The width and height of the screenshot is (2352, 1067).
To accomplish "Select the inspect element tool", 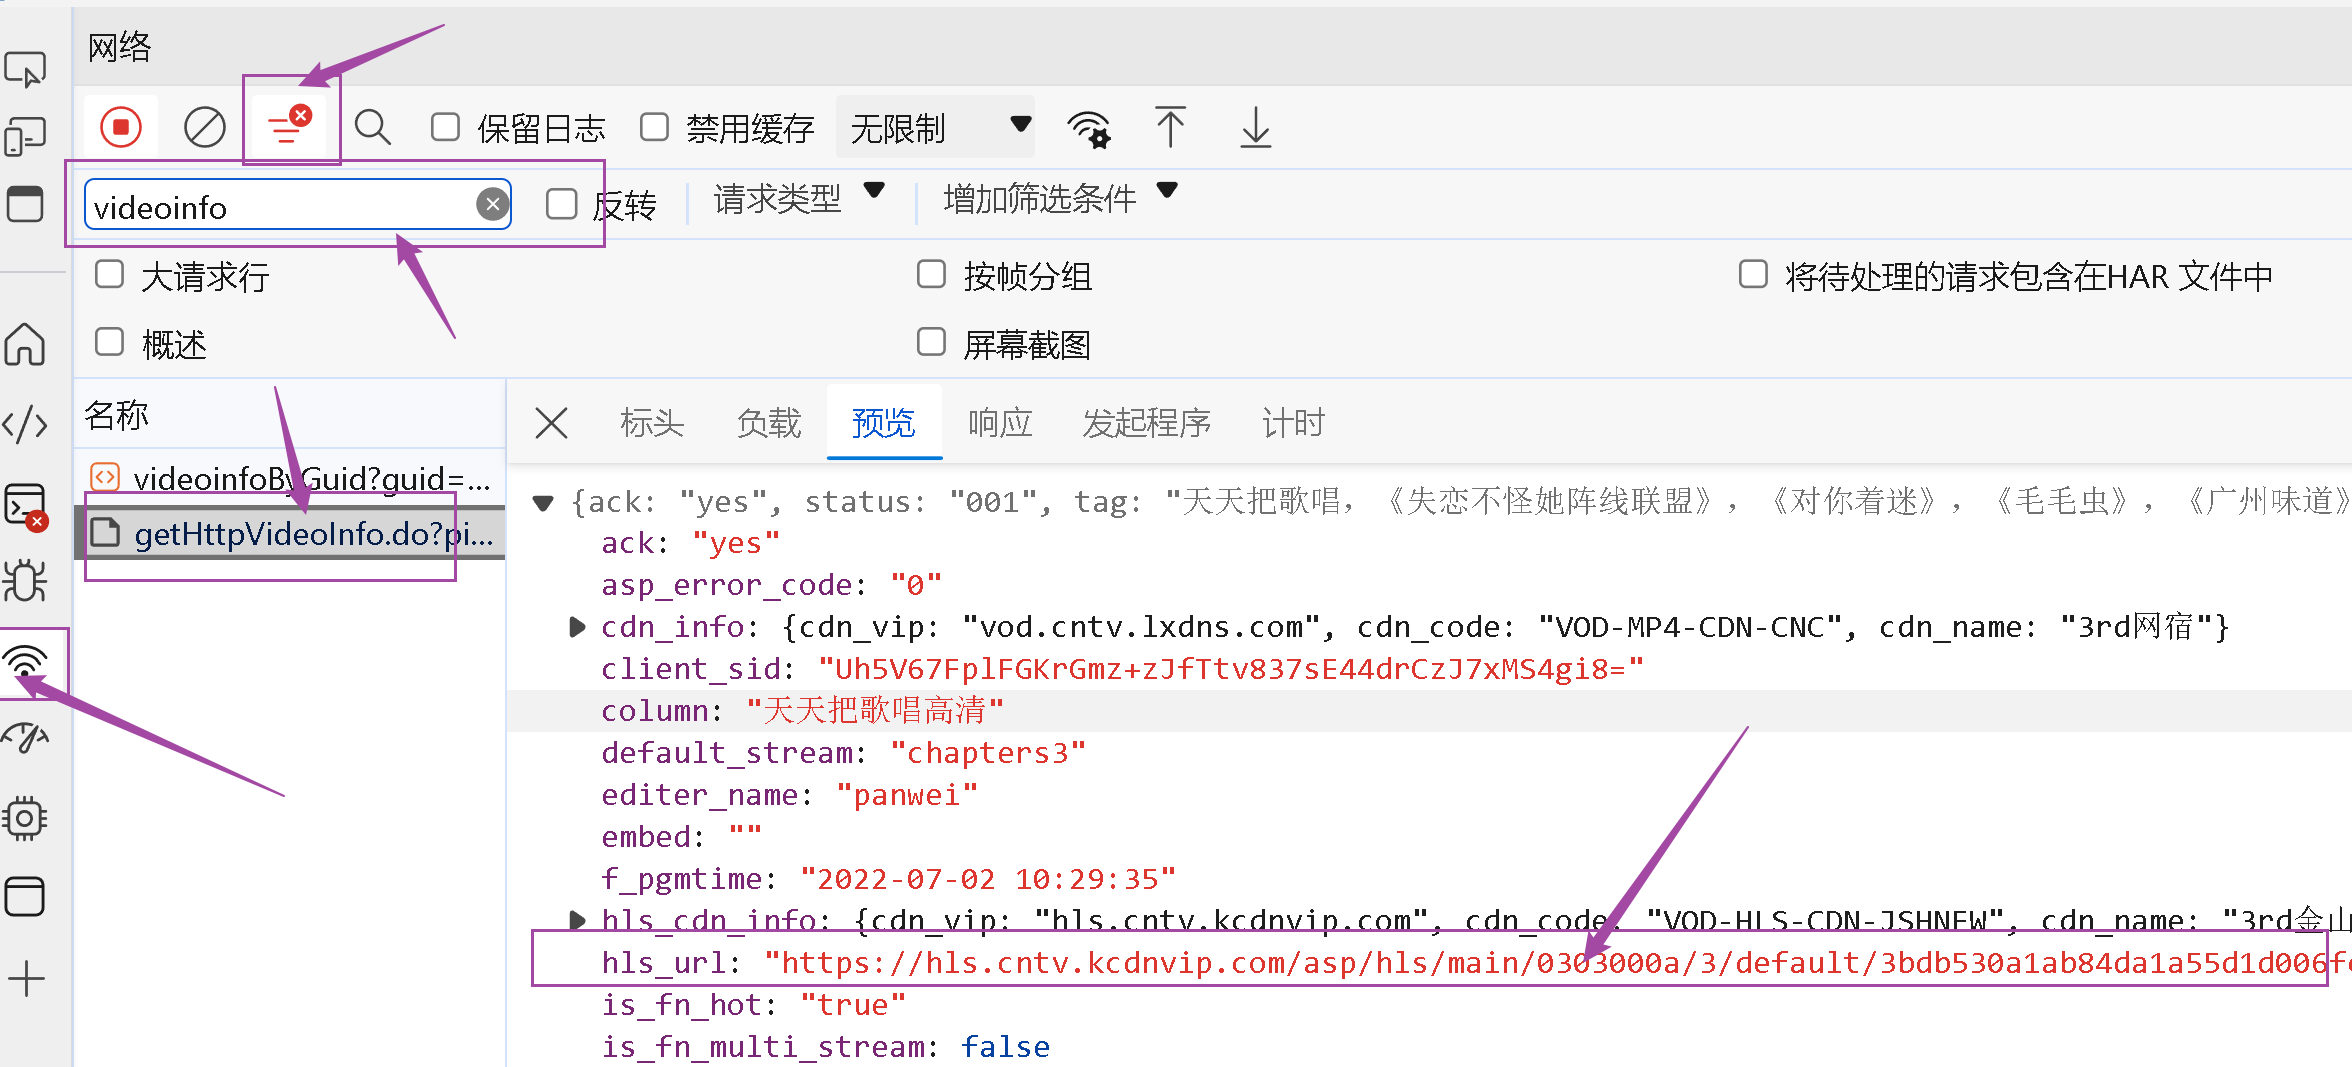I will (x=25, y=69).
